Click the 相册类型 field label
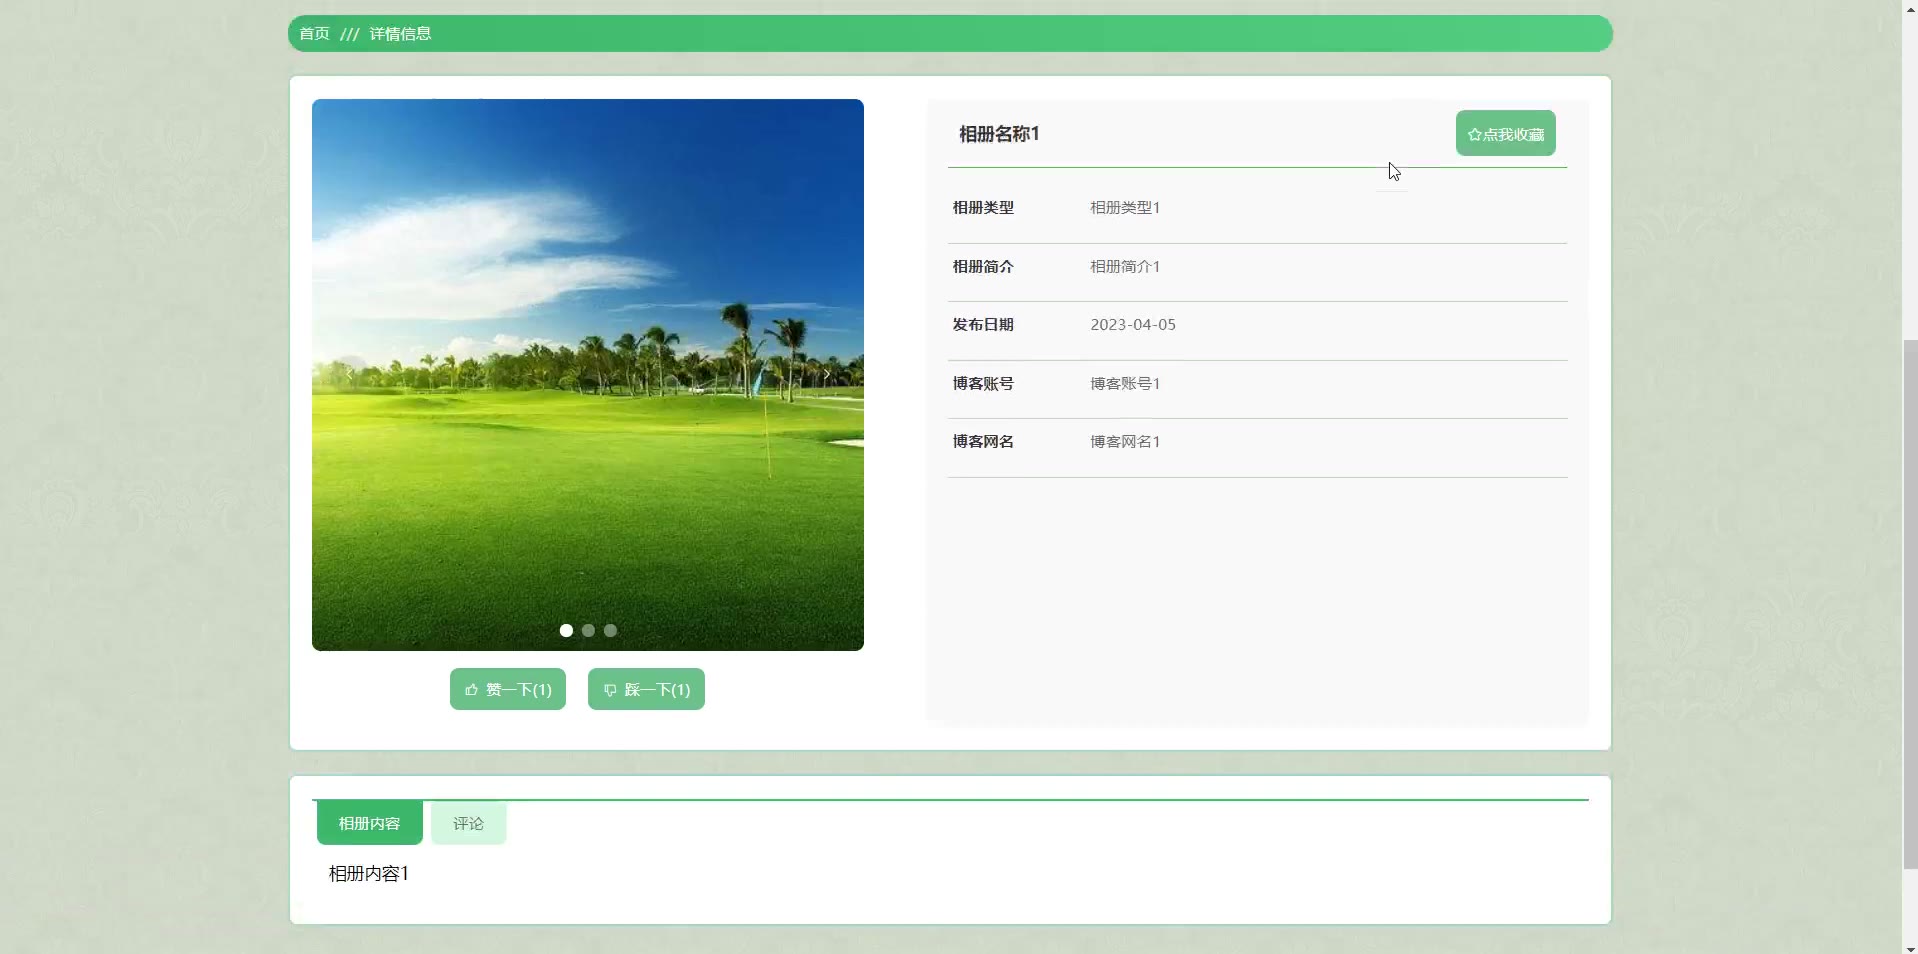The width and height of the screenshot is (1918, 954). [x=983, y=207]
